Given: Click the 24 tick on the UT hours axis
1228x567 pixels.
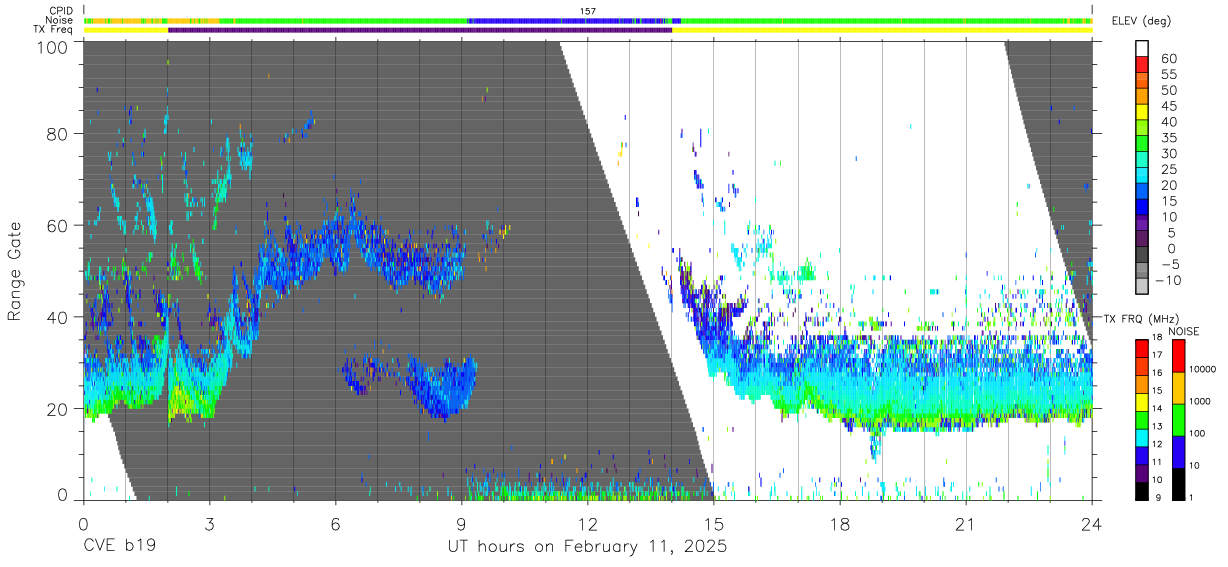Looking at the screenshot, I should coord(1091,524).
